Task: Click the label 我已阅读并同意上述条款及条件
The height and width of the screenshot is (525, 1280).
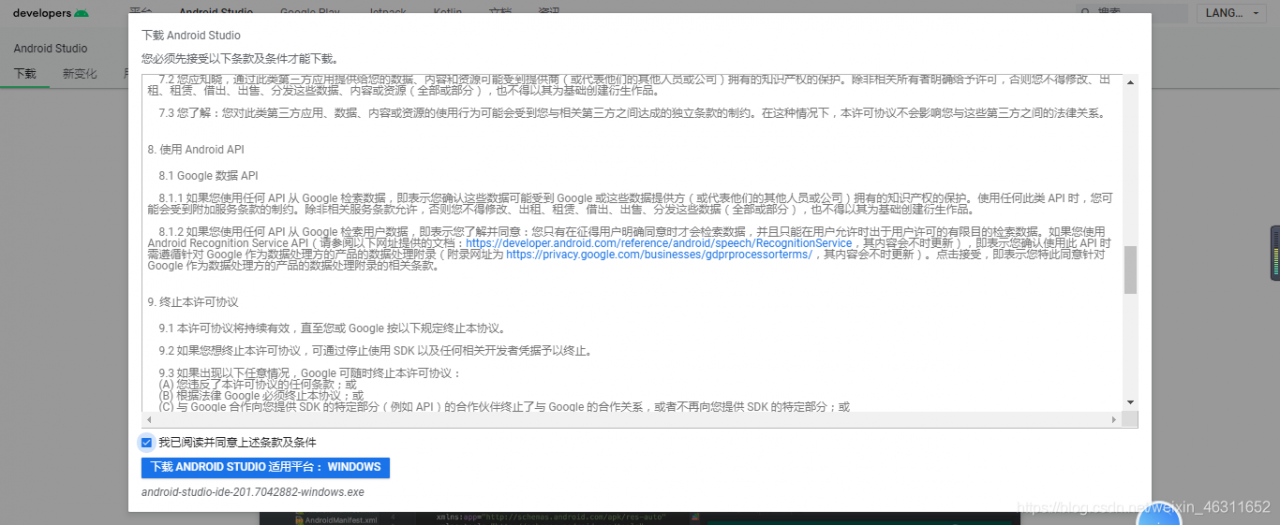Action: pyautogui.click(x=237, y=442)
